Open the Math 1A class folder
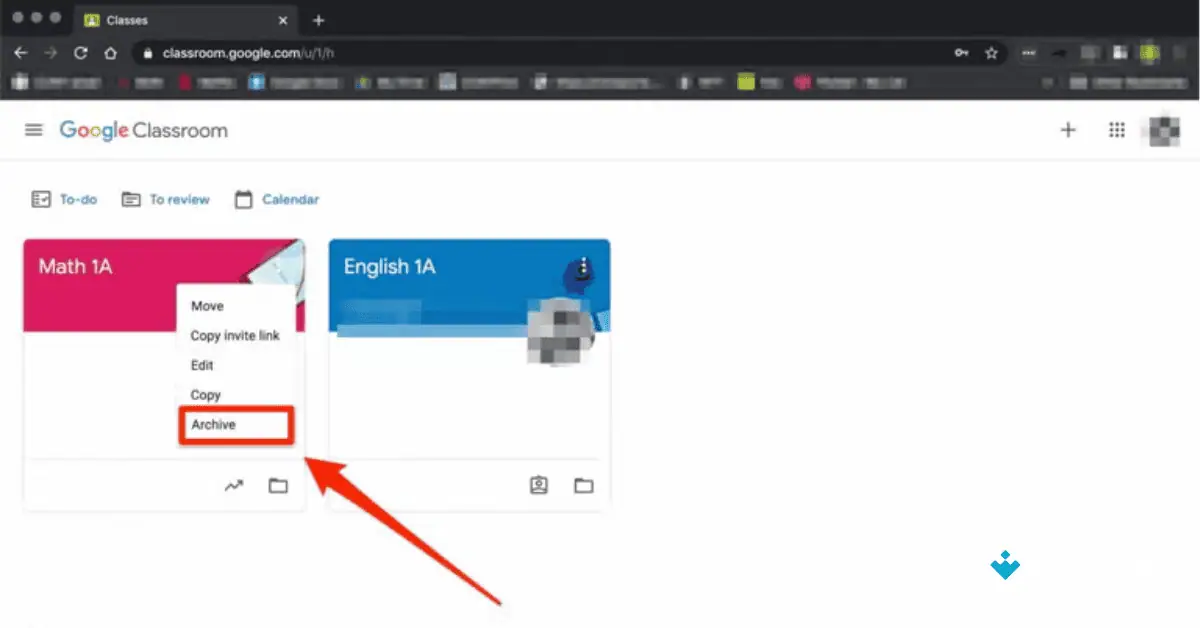The height and width of the screenshot is (628, 1200). pyautogui.click(x=277, y=486)
